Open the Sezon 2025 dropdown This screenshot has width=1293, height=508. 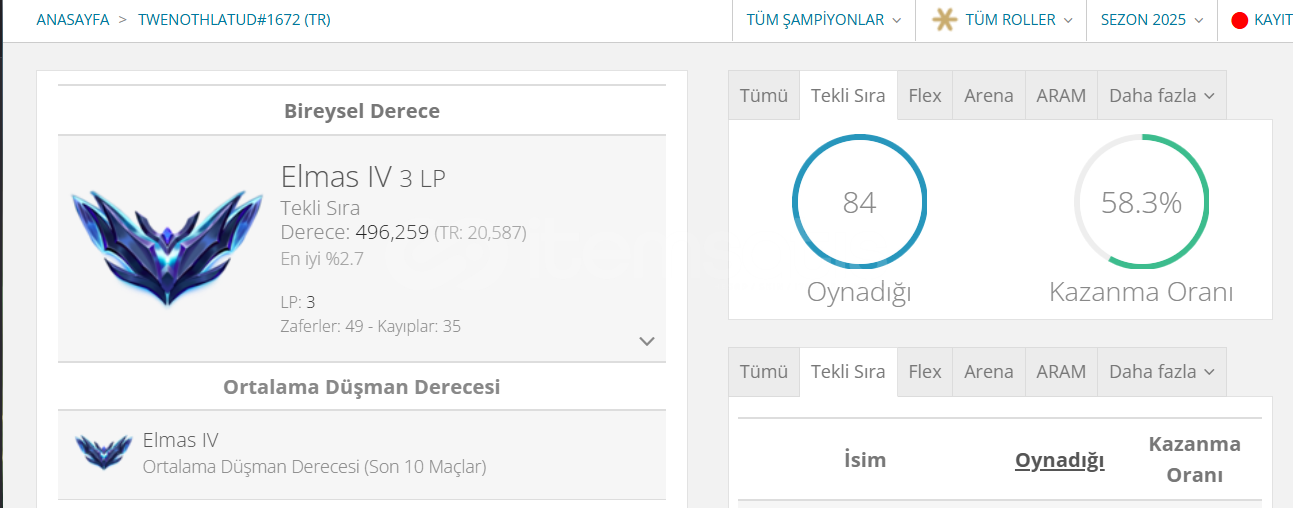pos(1151,20)
